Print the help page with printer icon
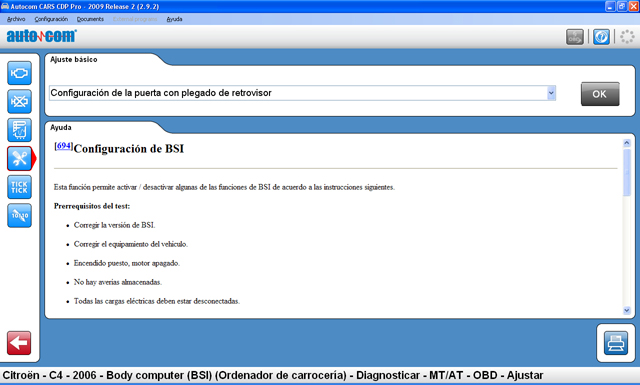This screenshot has height=385, width=640. [616, 343]
